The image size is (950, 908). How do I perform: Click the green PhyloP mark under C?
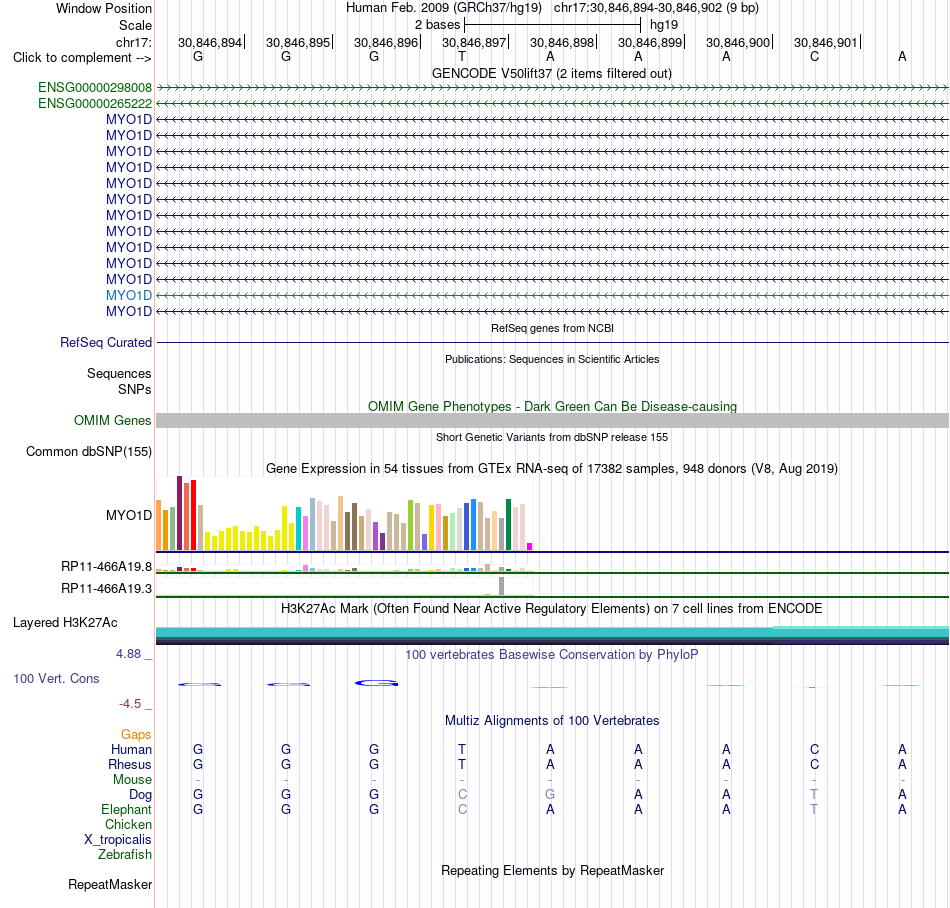tap(812, 688)
